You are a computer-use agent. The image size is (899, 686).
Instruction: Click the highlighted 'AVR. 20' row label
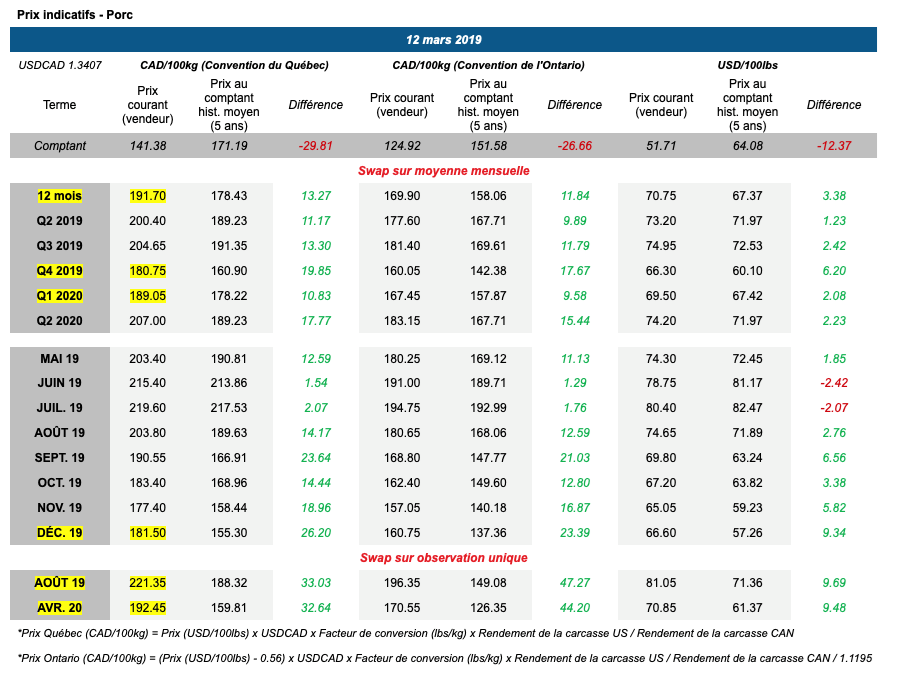[60, 607]
